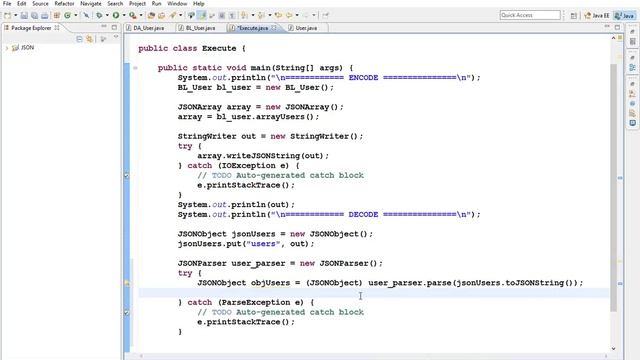Open the Debug configurations dropdown arrow
Image resolution: width=640 pixels, height=360 pixels.
coord(107,16)
